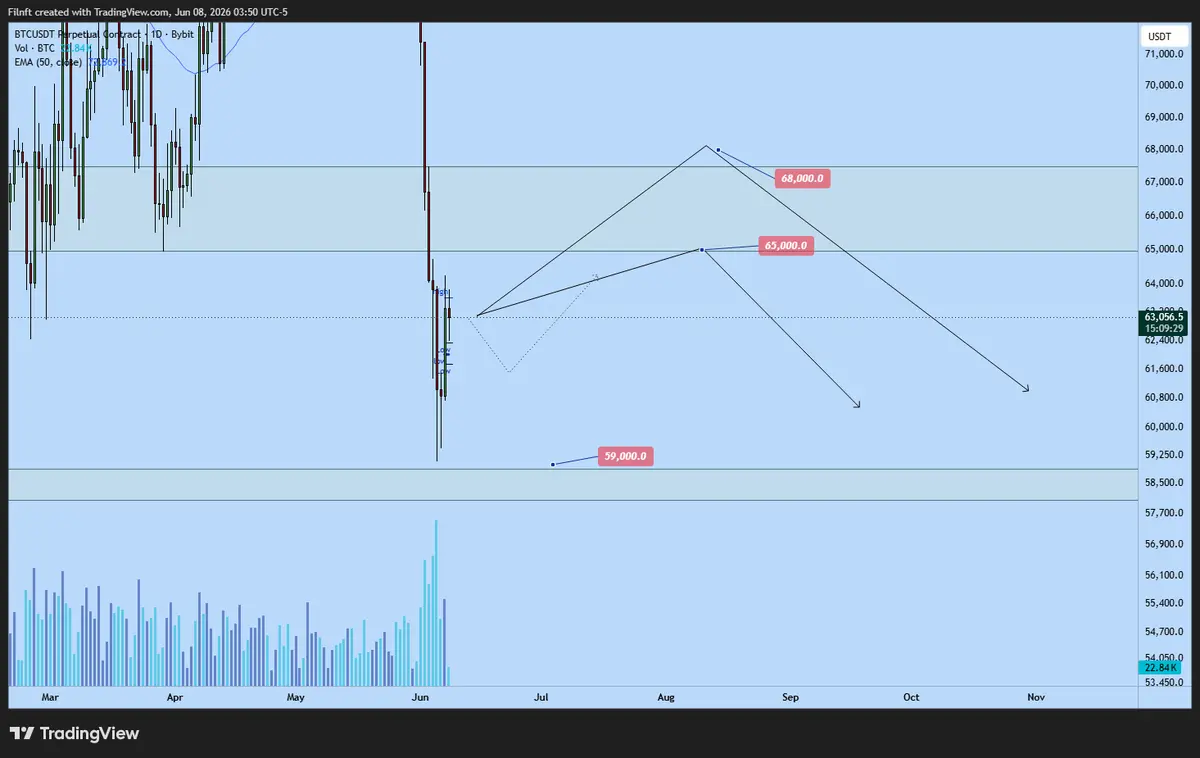Select the 68,000.0 price callout label
The image size is (1200, 758).
pos(803,178)
